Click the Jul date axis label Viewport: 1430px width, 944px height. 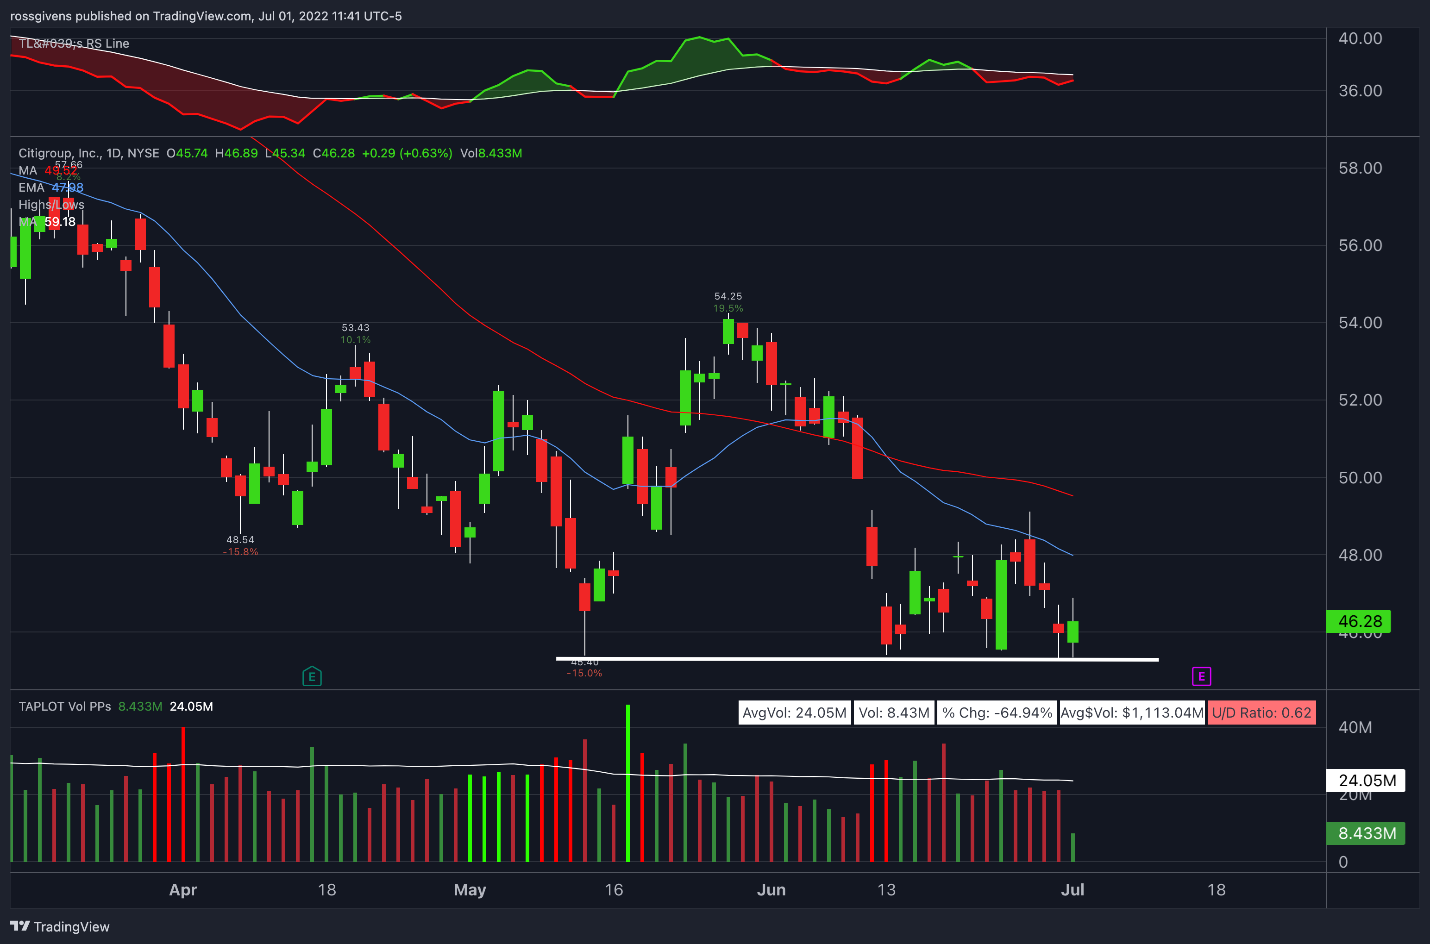1072,890
